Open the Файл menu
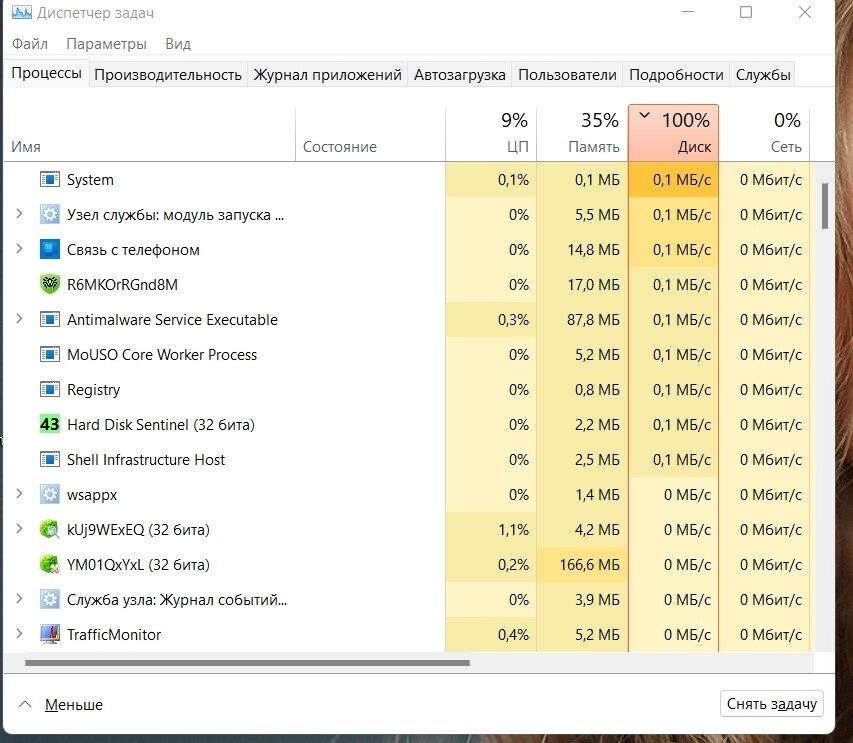This screenshot has height=743, width=853. coord(30,44)
